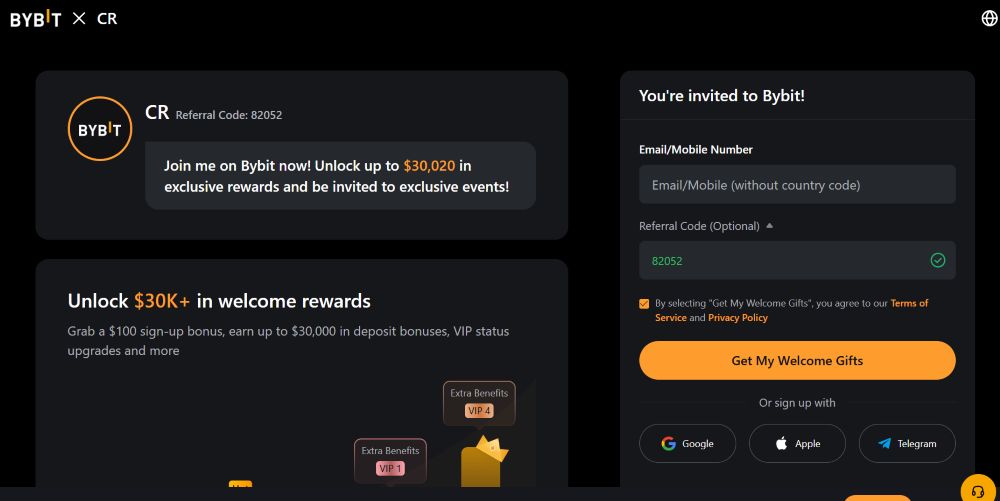Click the referral code field containing 82052

pyautogui.click(x=797, y=260)
